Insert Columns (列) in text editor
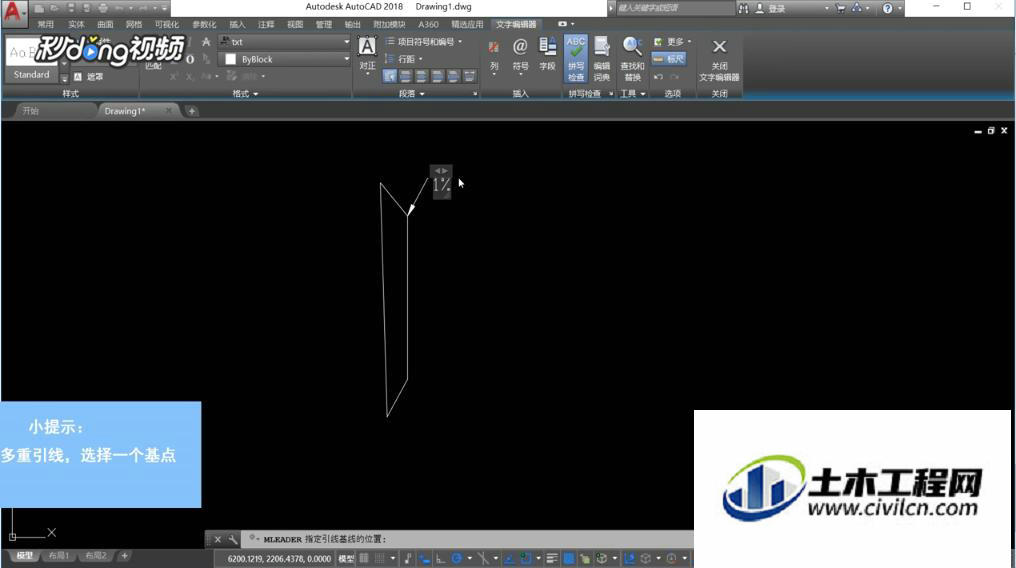This screenshot has height=568, width=1016. [x=494, y=56]
